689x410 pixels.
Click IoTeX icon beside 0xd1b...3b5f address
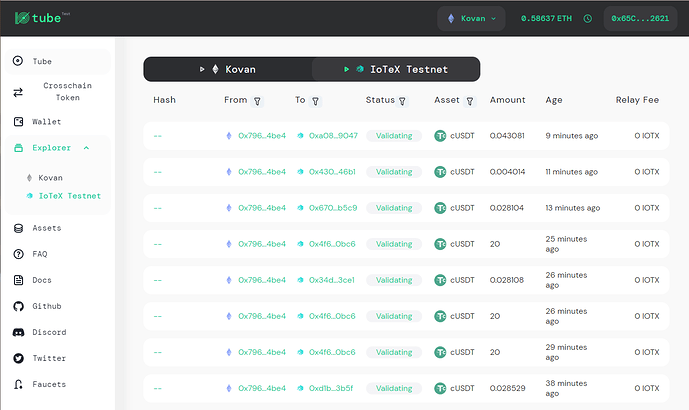pos(300,388)
